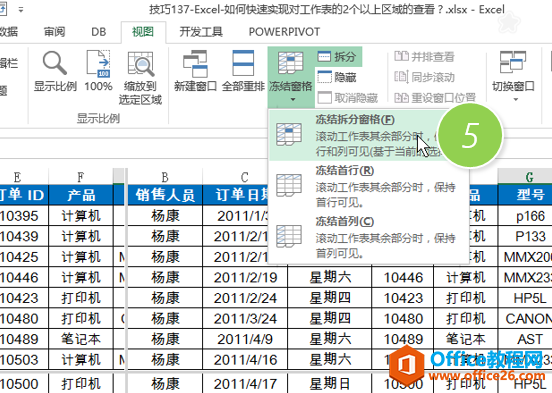Screen dimensions: 552x393
Task: Switch to the 开发工具 (Developer) tab
Action: pyautogui.click(x=201, y=32)
